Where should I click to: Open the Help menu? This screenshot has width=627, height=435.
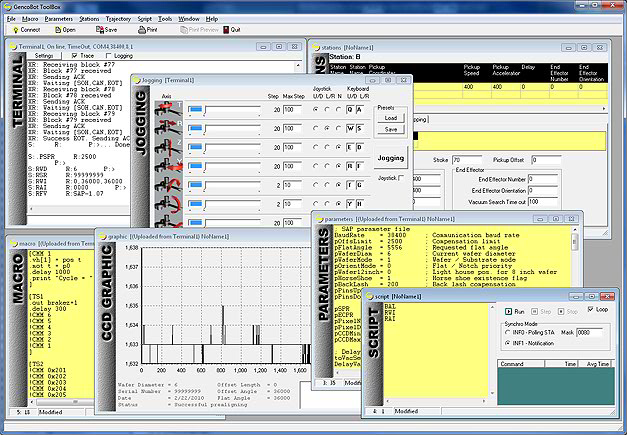point(212,19)
